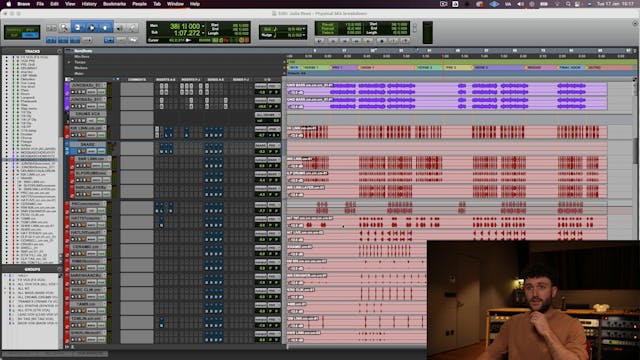The height and width of the screenshot is (360, 640).
Task: Click the SNARE track name
Action: pos(88,144)
